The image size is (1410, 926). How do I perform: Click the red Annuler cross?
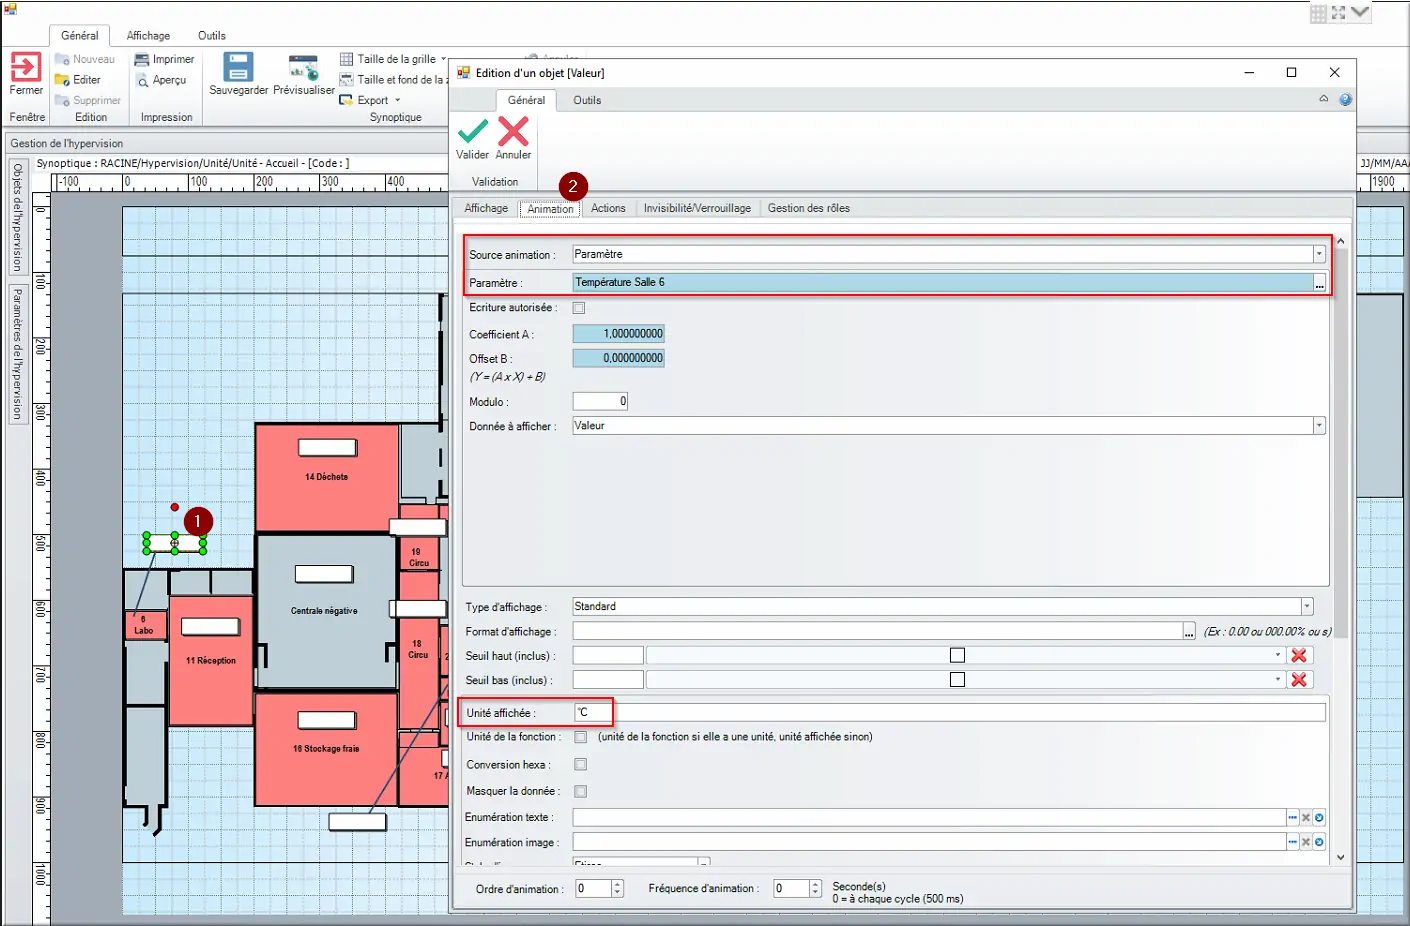point(513,132)
